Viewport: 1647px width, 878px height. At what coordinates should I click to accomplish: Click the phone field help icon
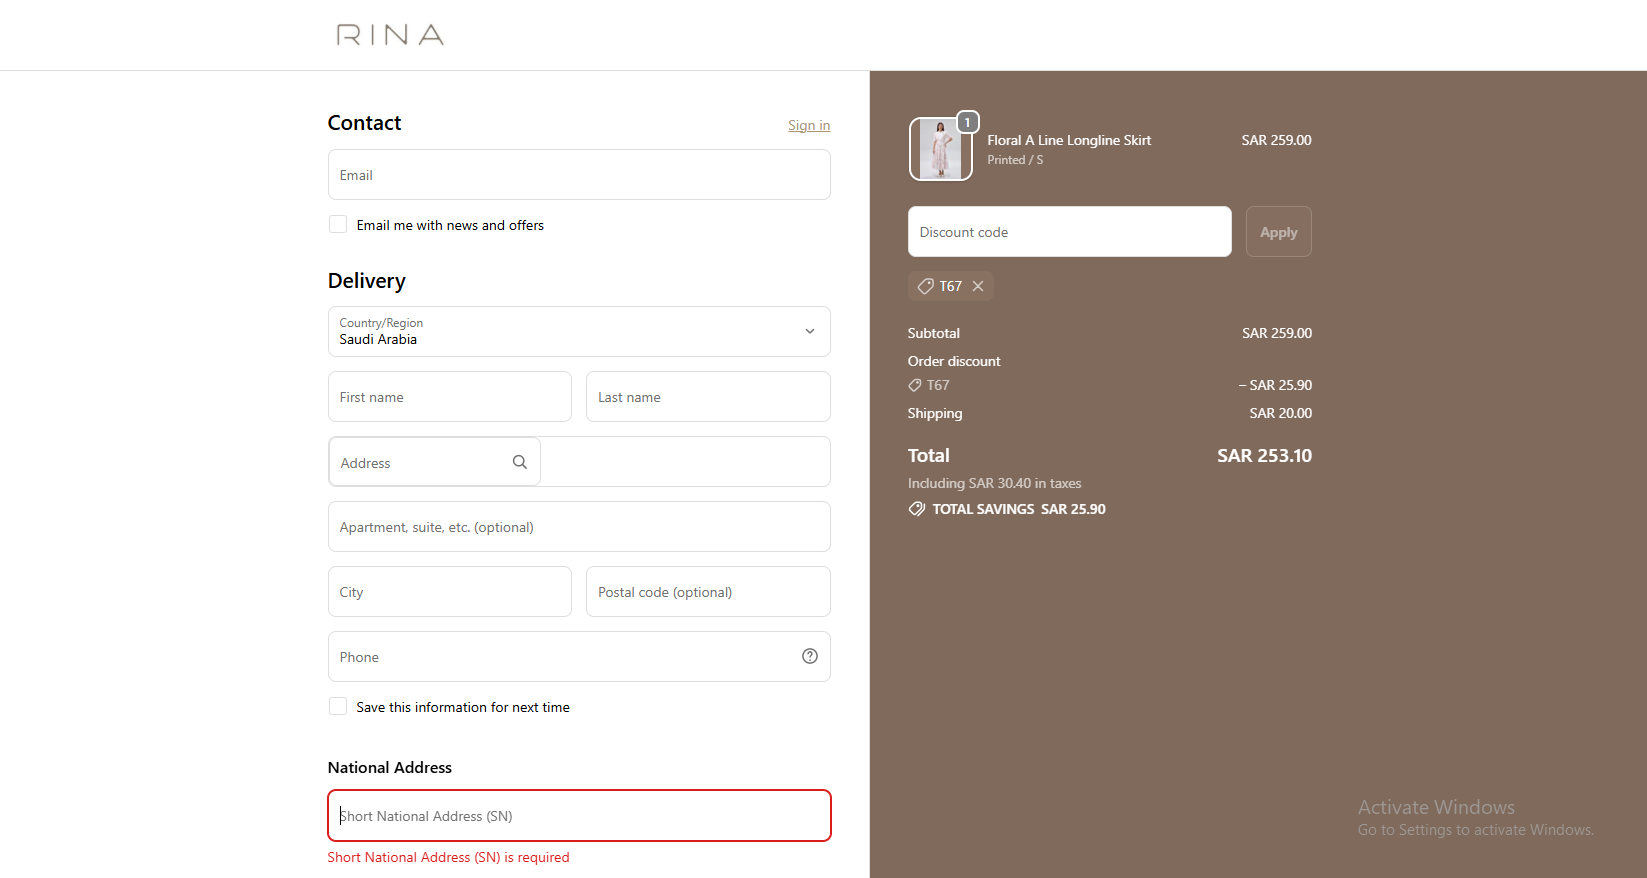pyautogui.click(x=810, y=656)
